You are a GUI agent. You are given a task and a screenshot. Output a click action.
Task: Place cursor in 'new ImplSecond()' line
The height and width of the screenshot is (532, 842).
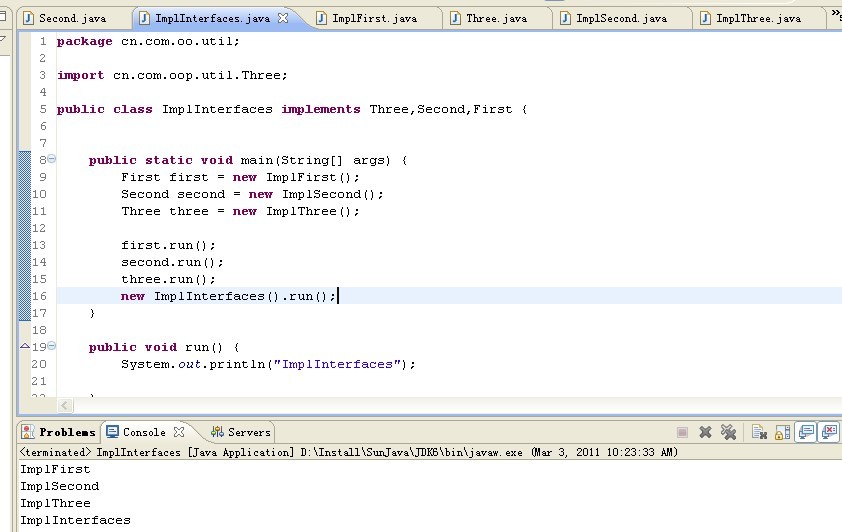pos(252,194)
